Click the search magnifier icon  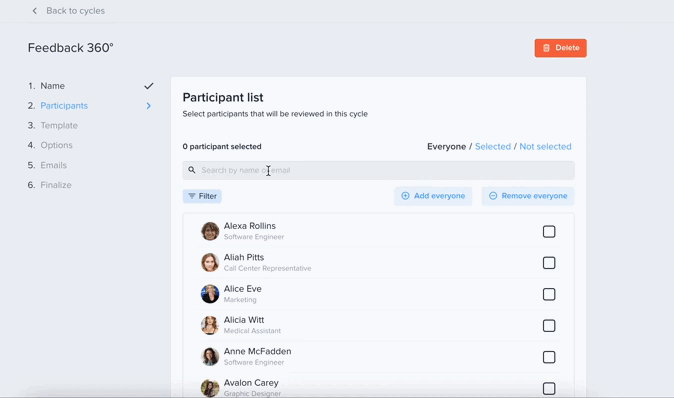(192, 170)
